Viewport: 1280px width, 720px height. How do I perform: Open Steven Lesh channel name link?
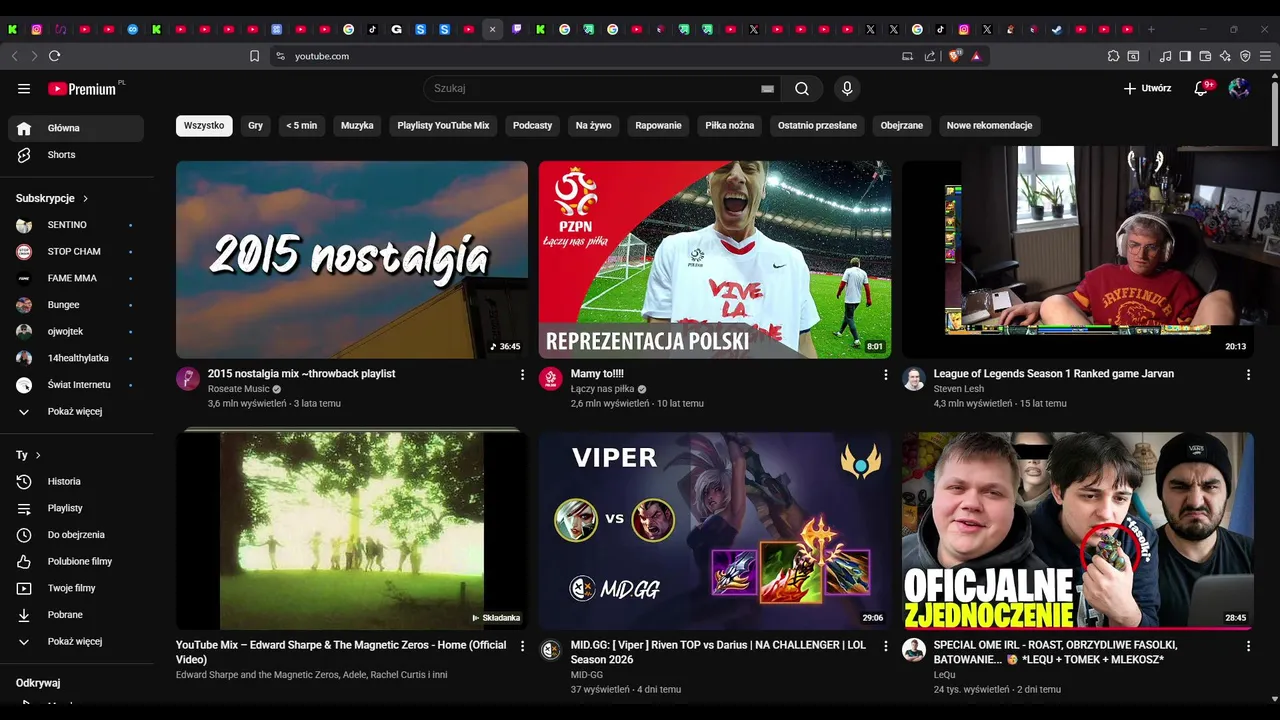959,389
